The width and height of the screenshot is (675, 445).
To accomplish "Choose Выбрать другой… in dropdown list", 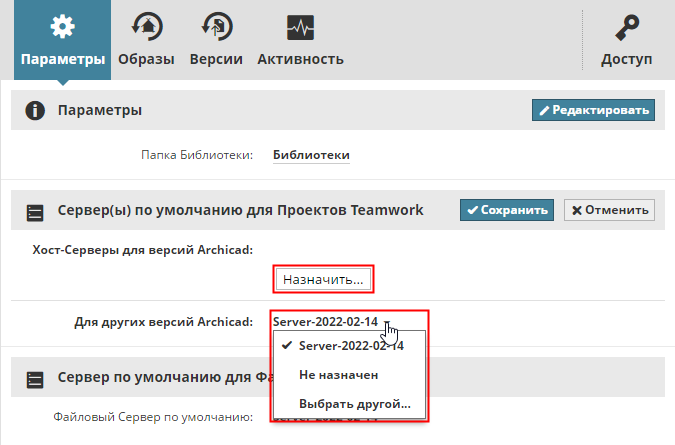I will coord(350,404).
